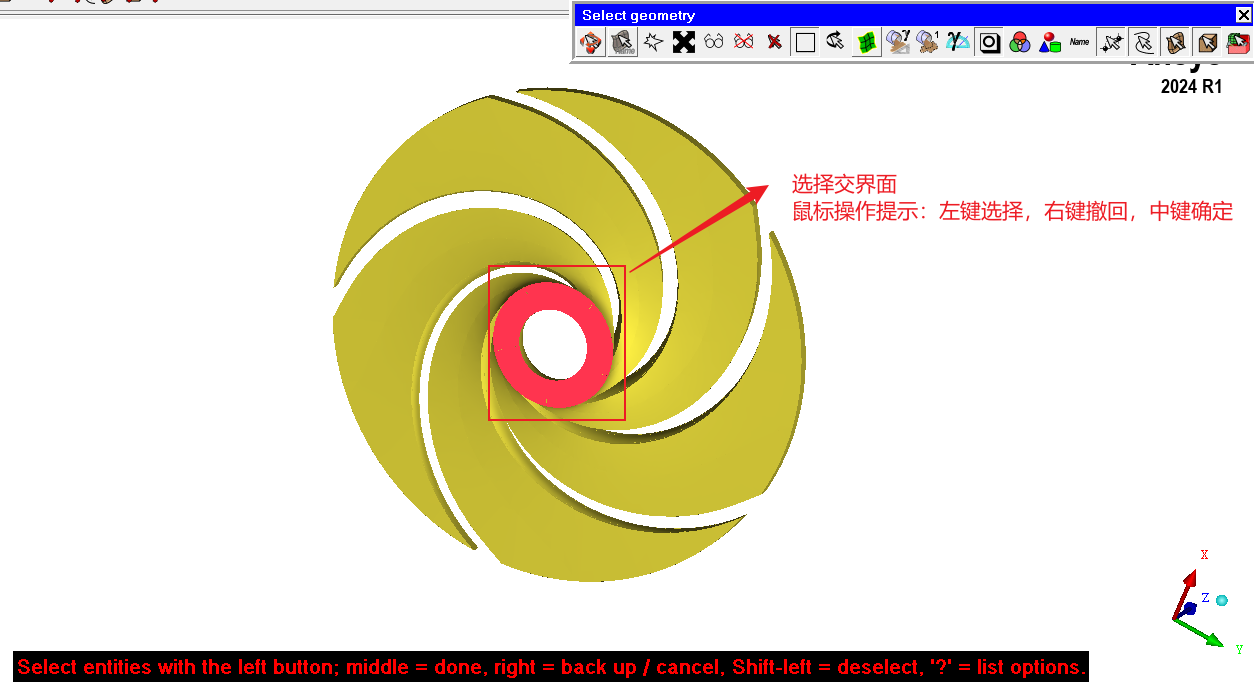This screenshot has height=689, width=1254.
Task: Close the Select geometry toolbar
Action: tap(1243, 15)
